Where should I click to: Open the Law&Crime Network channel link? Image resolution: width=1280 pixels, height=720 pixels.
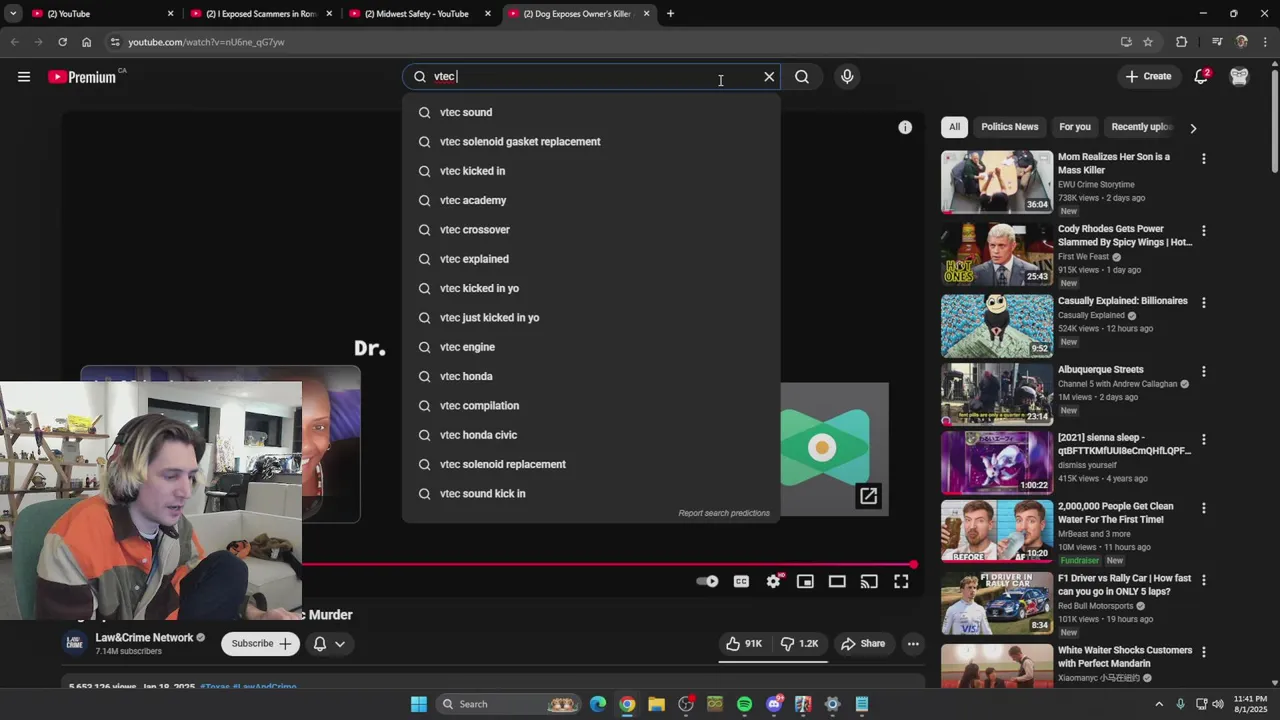(x=144, y=638)
